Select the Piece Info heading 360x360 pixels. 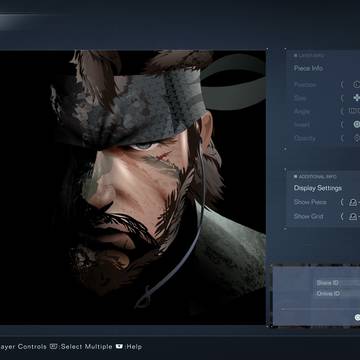click(308, 68)
